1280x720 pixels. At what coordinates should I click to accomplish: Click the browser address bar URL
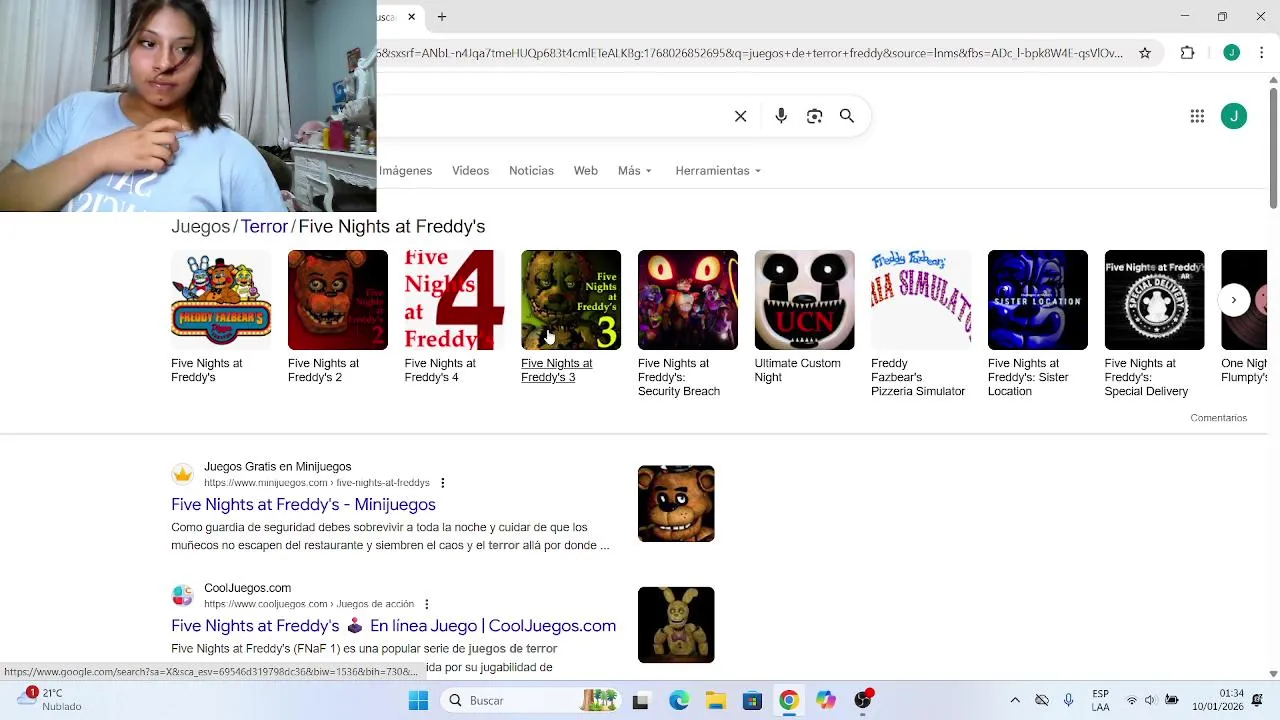click(x=750, y=53)
